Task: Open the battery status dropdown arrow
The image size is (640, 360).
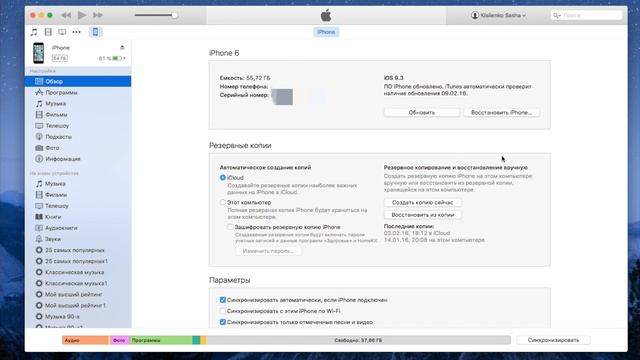Action: click(124, 58)
